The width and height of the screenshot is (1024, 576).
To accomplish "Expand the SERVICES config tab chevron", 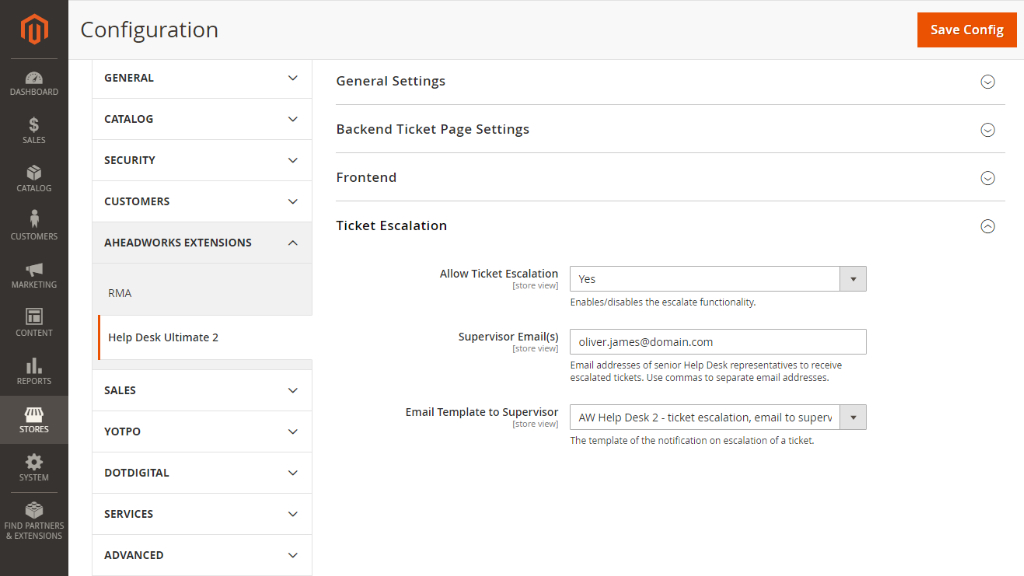I will point(293,513).
